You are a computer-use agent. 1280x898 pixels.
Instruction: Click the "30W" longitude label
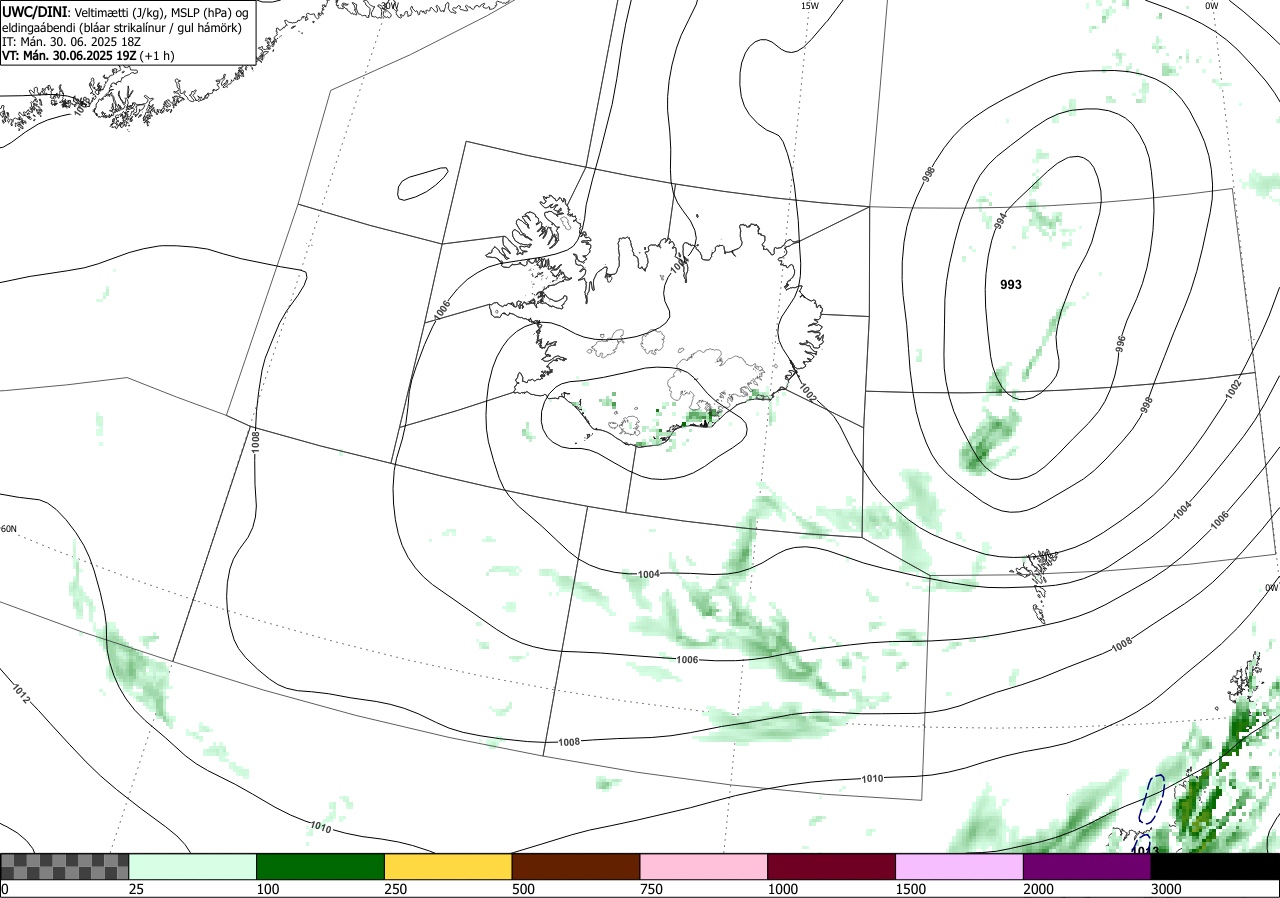point(388,6)
